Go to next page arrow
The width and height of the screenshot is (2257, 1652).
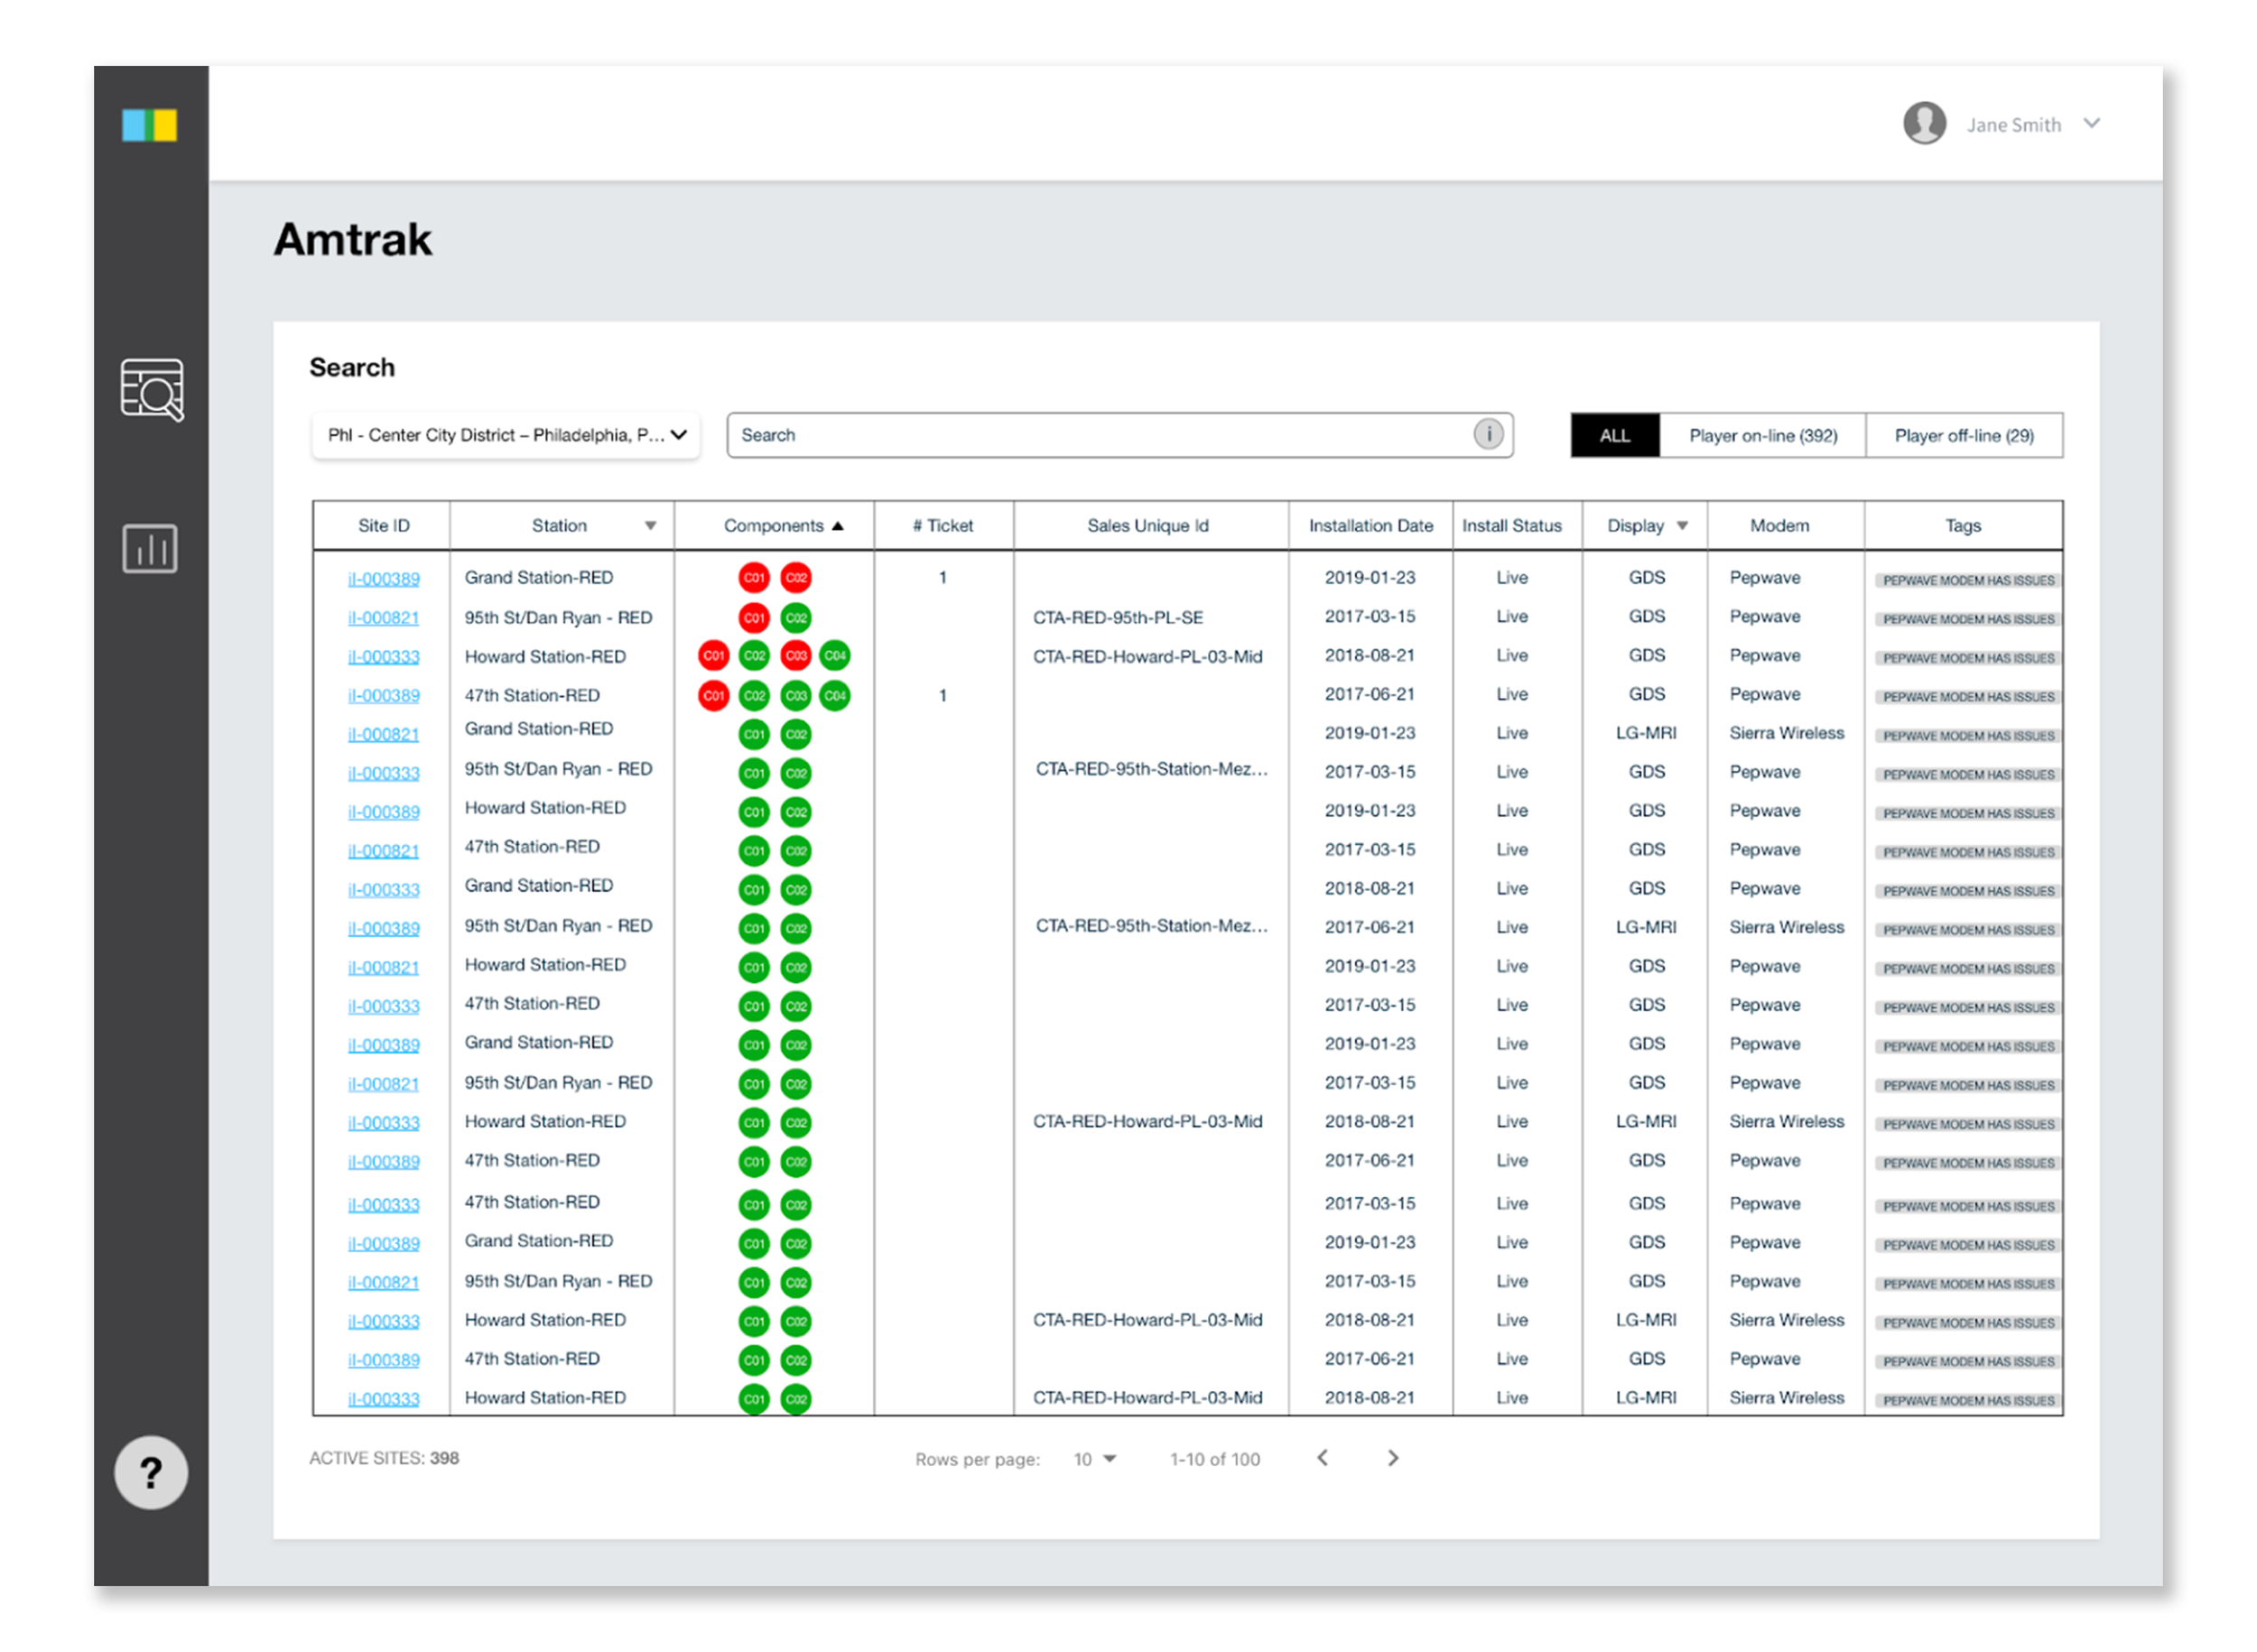pyautogui.click(x=1393, y=1459)
